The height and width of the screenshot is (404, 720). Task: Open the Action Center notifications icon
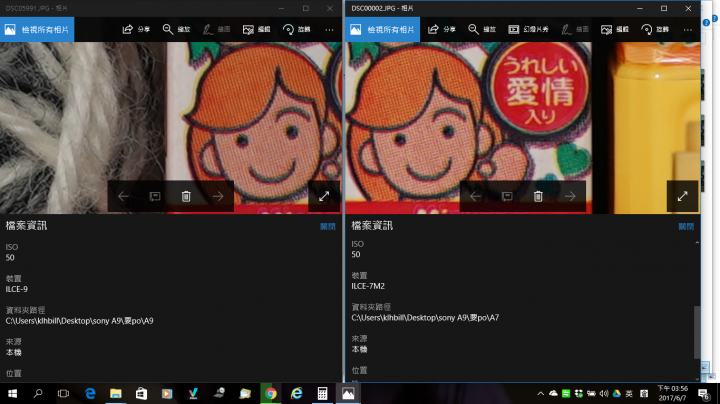703,393
